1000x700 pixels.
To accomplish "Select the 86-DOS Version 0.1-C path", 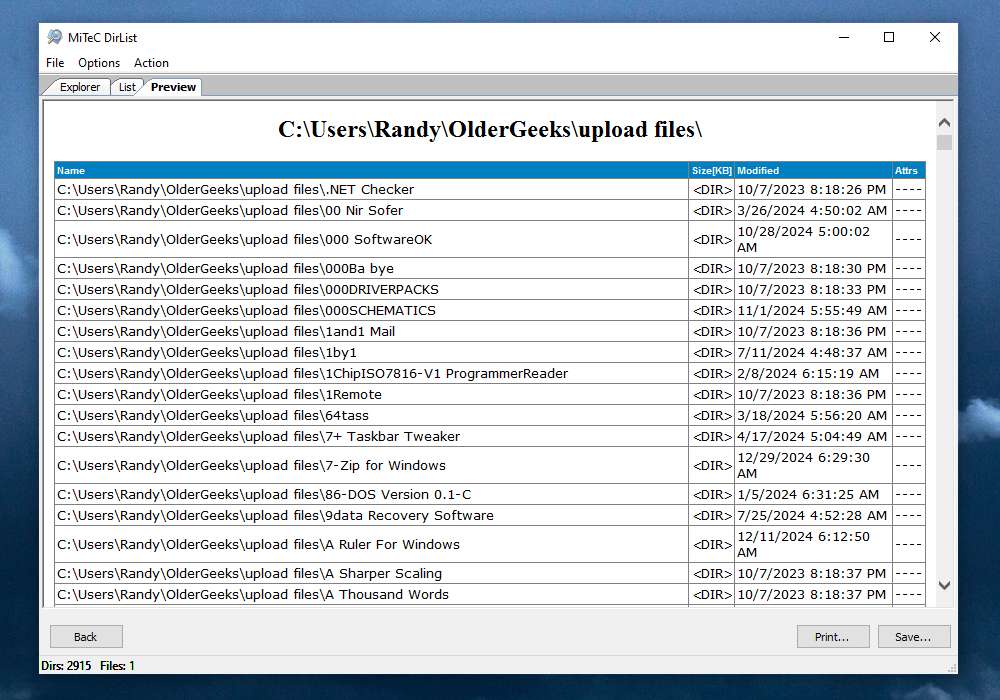I will pyautogui.click(x=264, y=495).
